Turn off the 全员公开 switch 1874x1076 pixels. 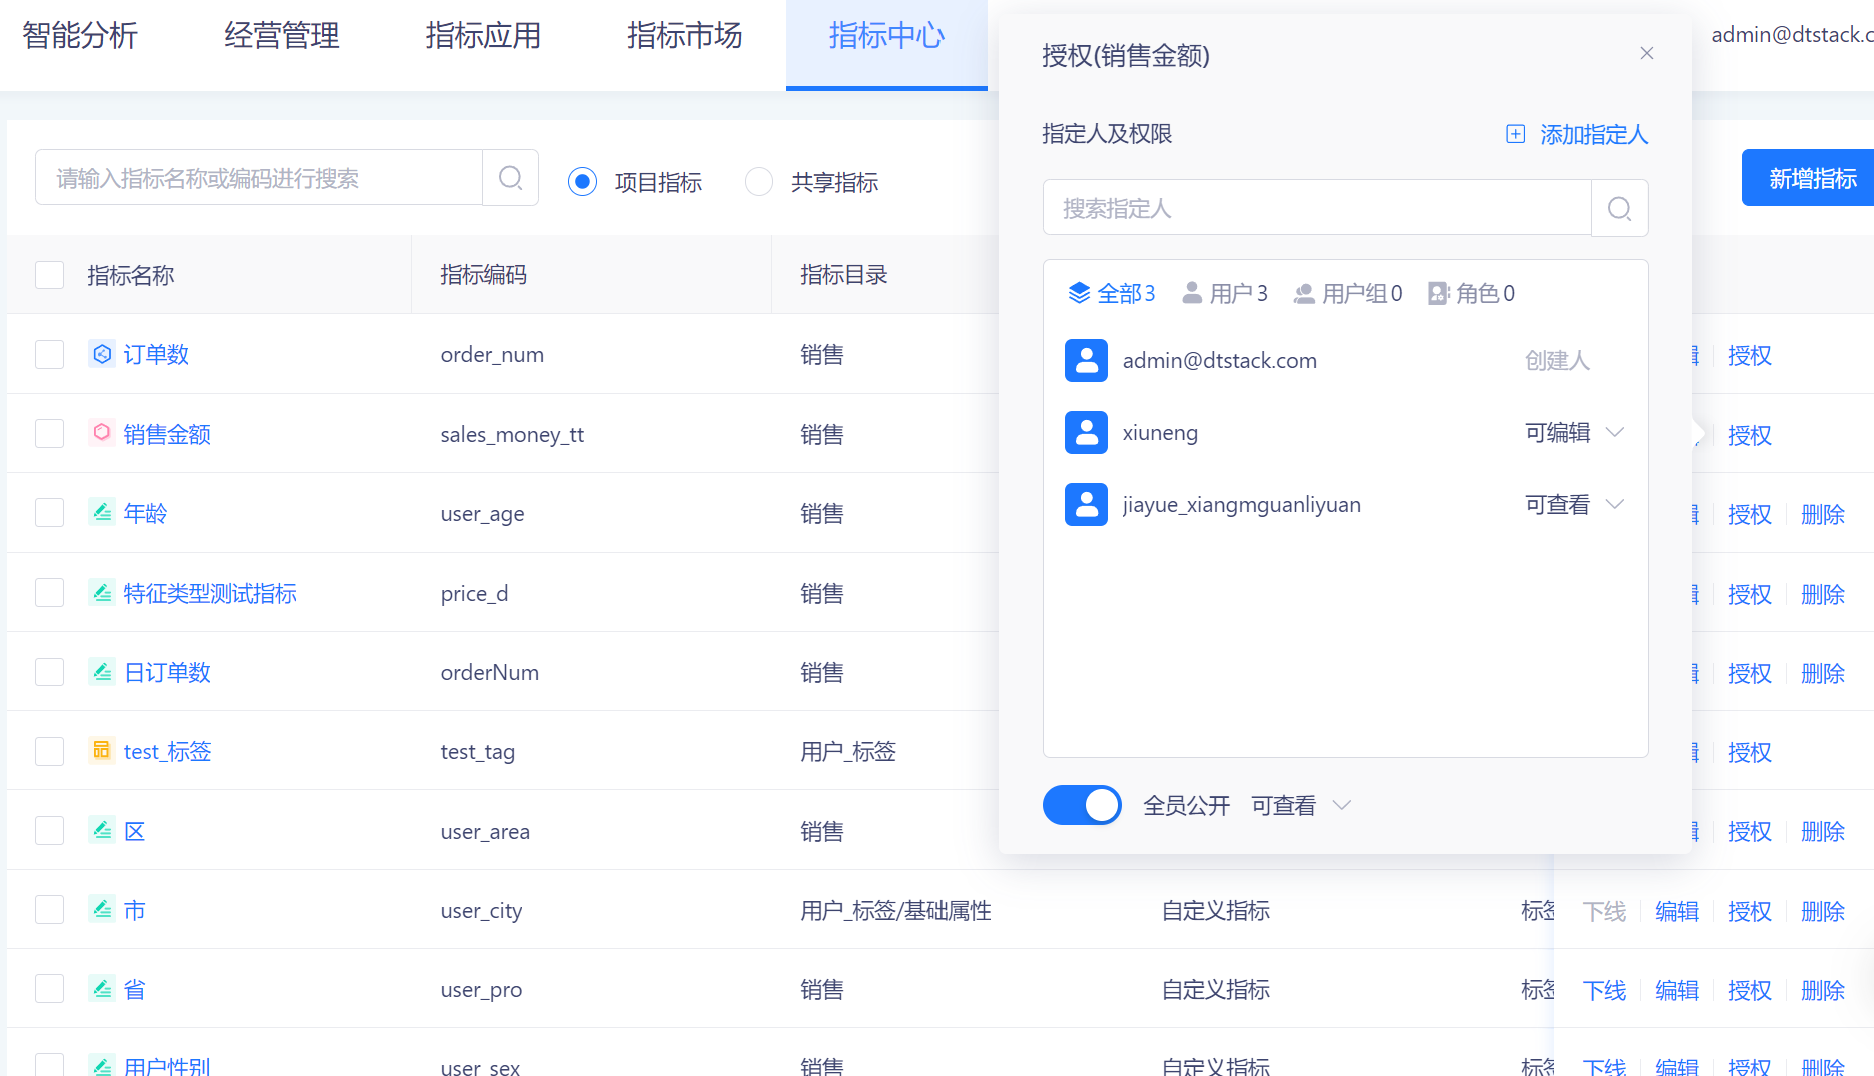1082,805
